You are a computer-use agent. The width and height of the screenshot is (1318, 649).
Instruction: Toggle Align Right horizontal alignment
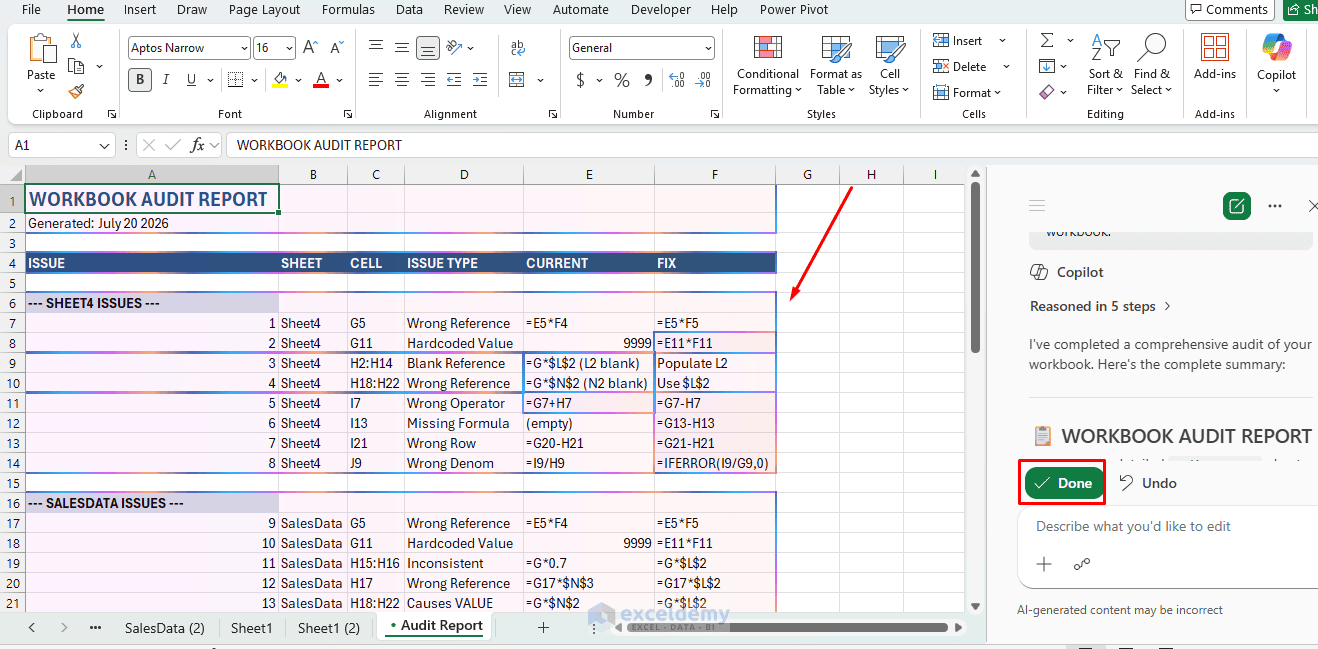pyautogui.click(x=428, y=80)
